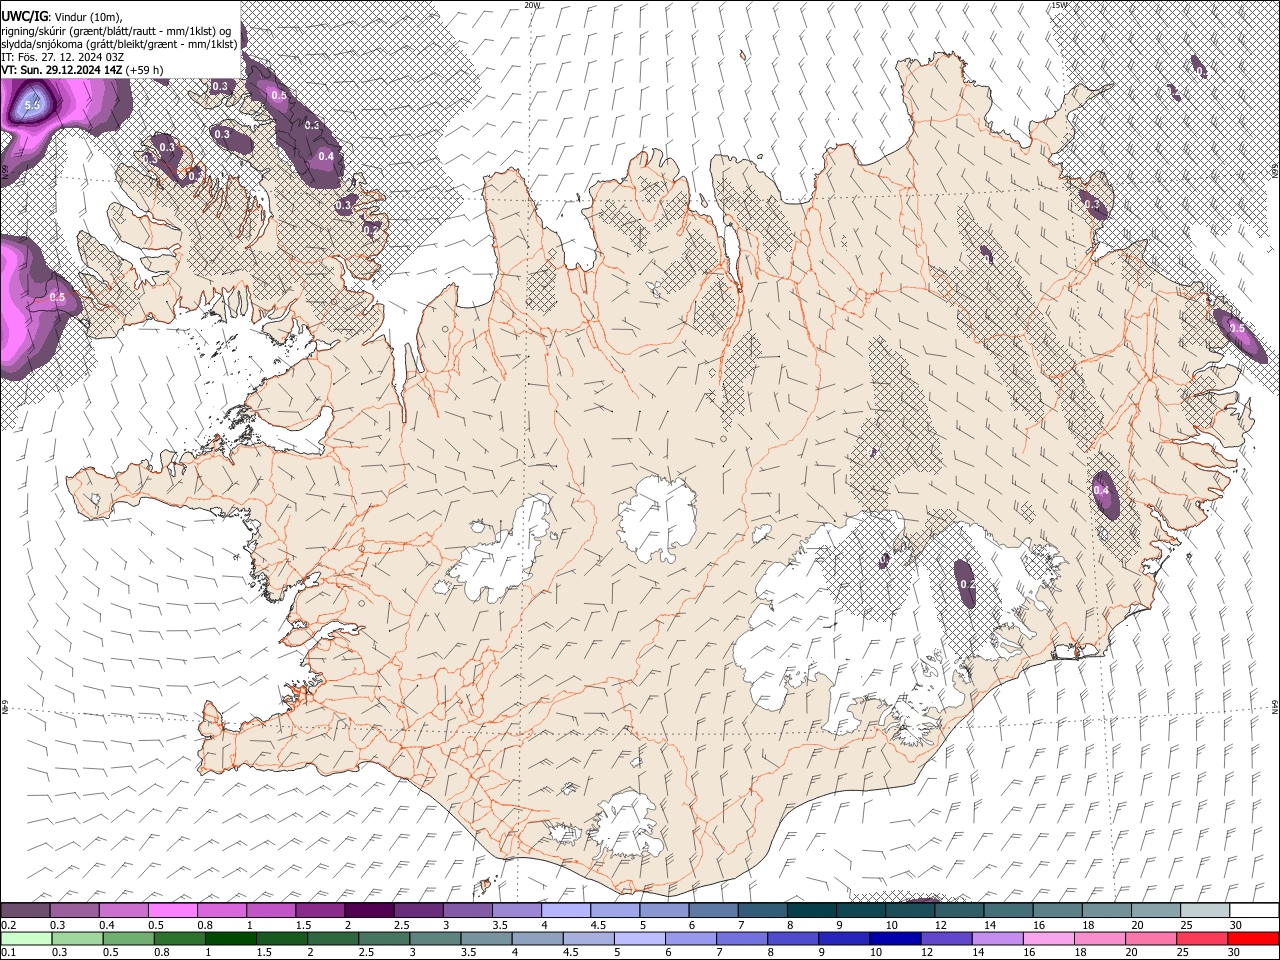Click the 'Vindur (10m)' header text
The width and height of the screenshot is (1280, 960).
pos(86,17)
